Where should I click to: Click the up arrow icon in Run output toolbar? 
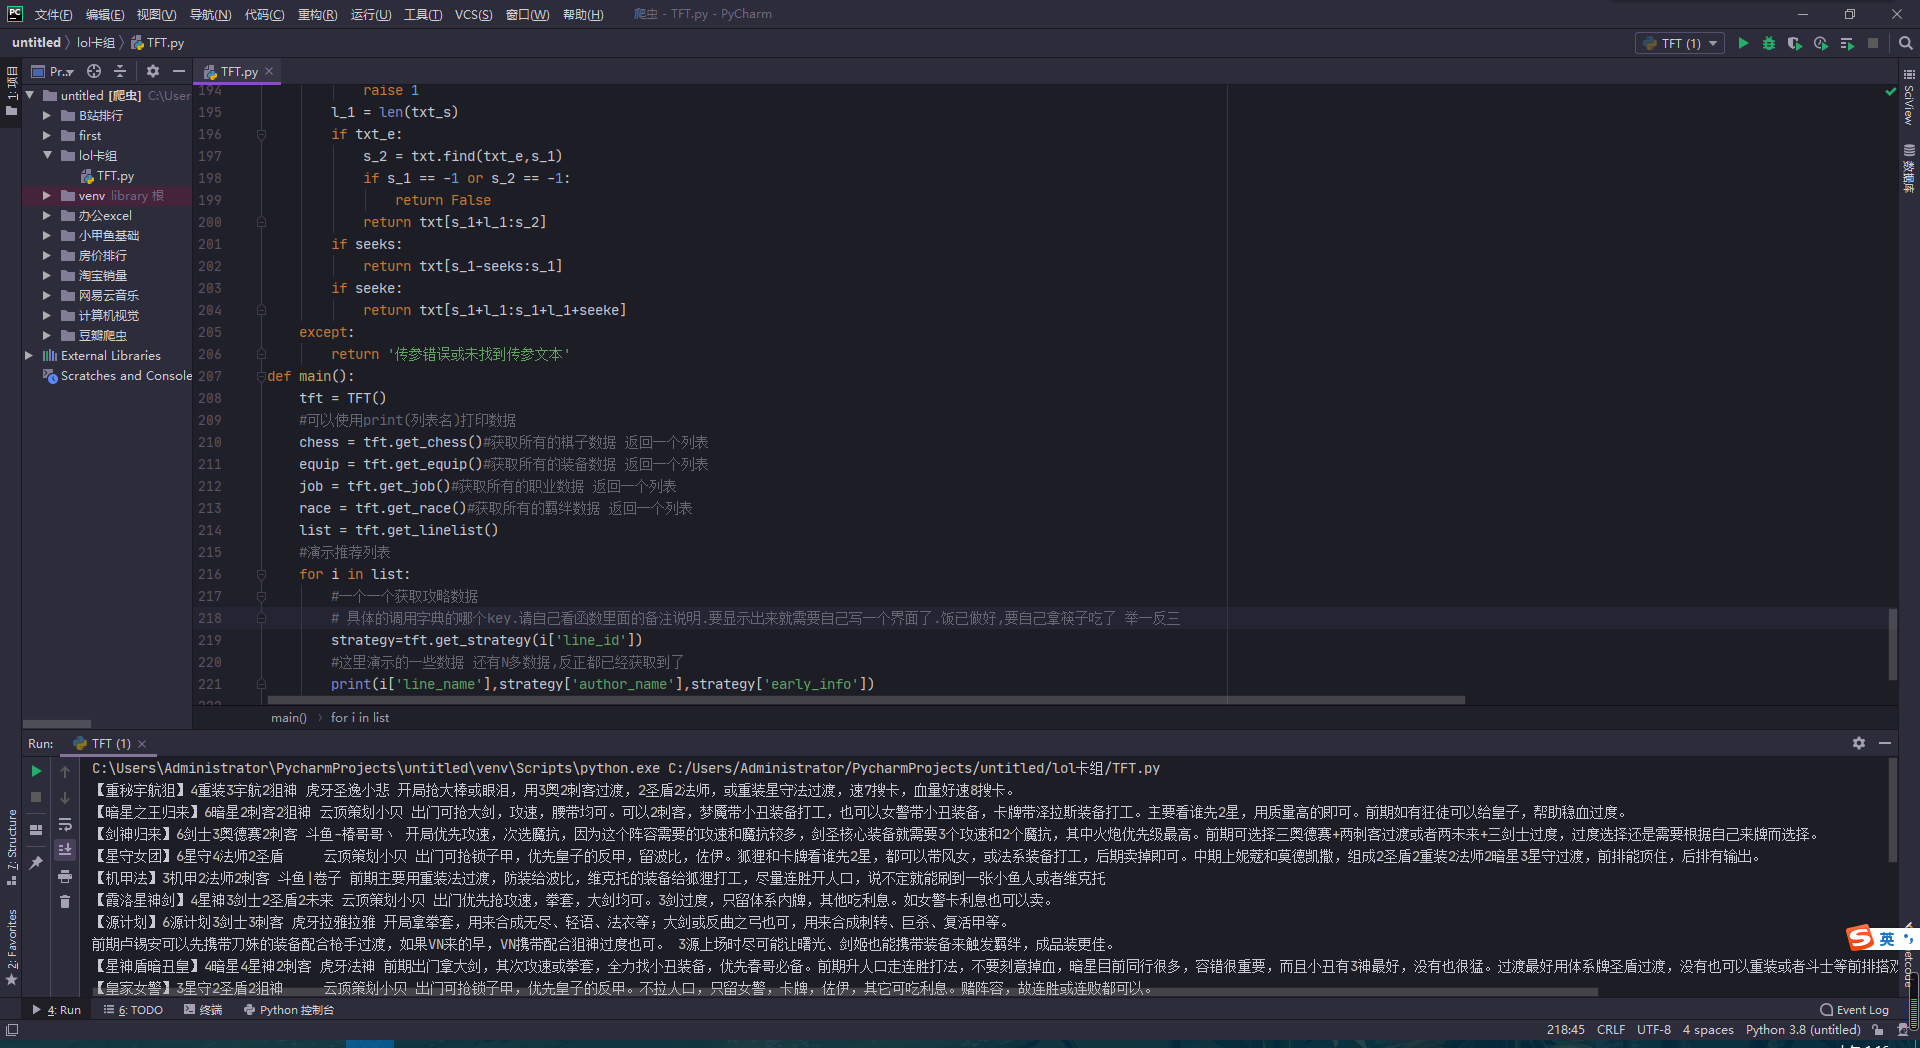point(65,771)
